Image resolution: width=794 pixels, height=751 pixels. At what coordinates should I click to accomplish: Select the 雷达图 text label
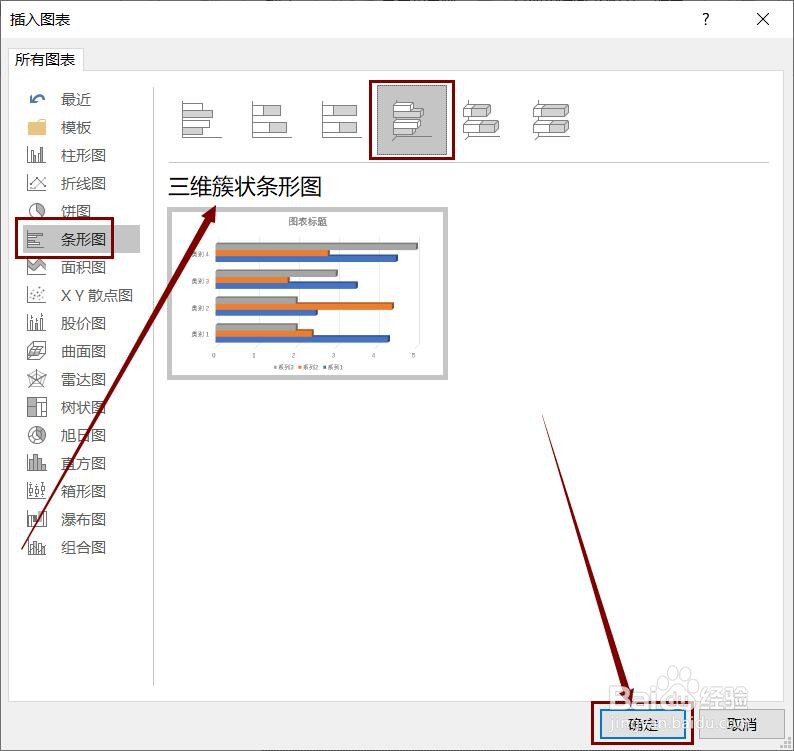tap(84, 379)
